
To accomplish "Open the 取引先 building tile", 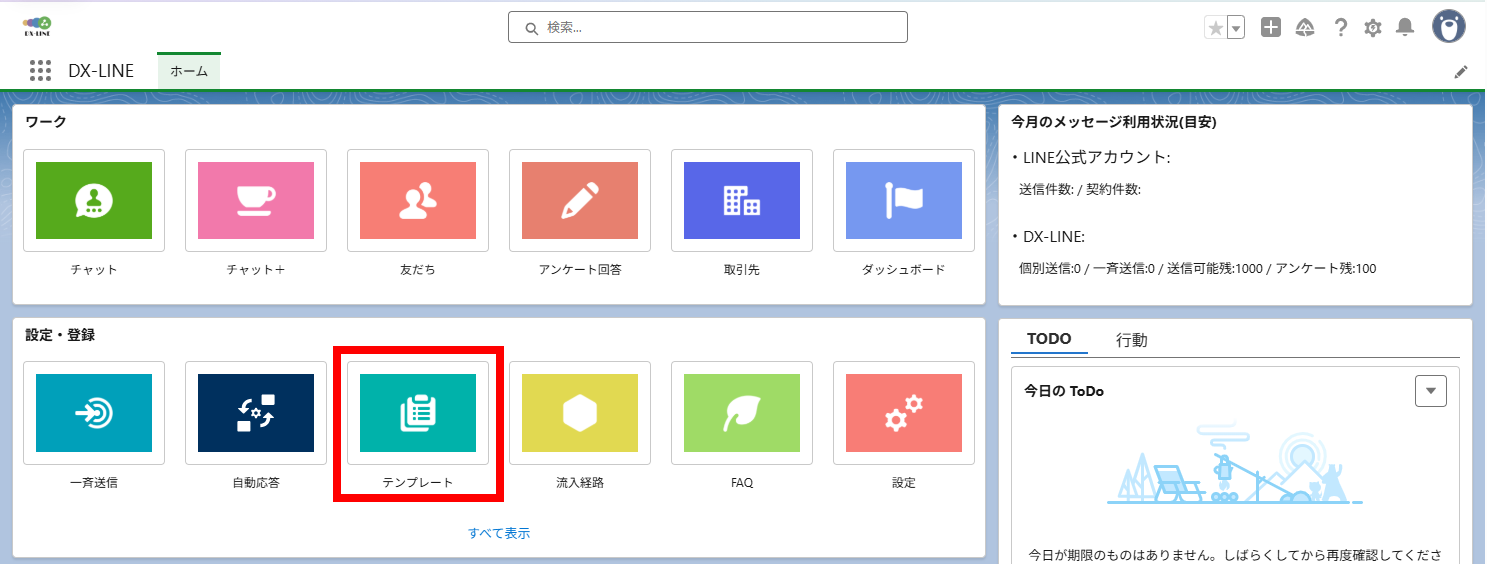I will [742, 201].
